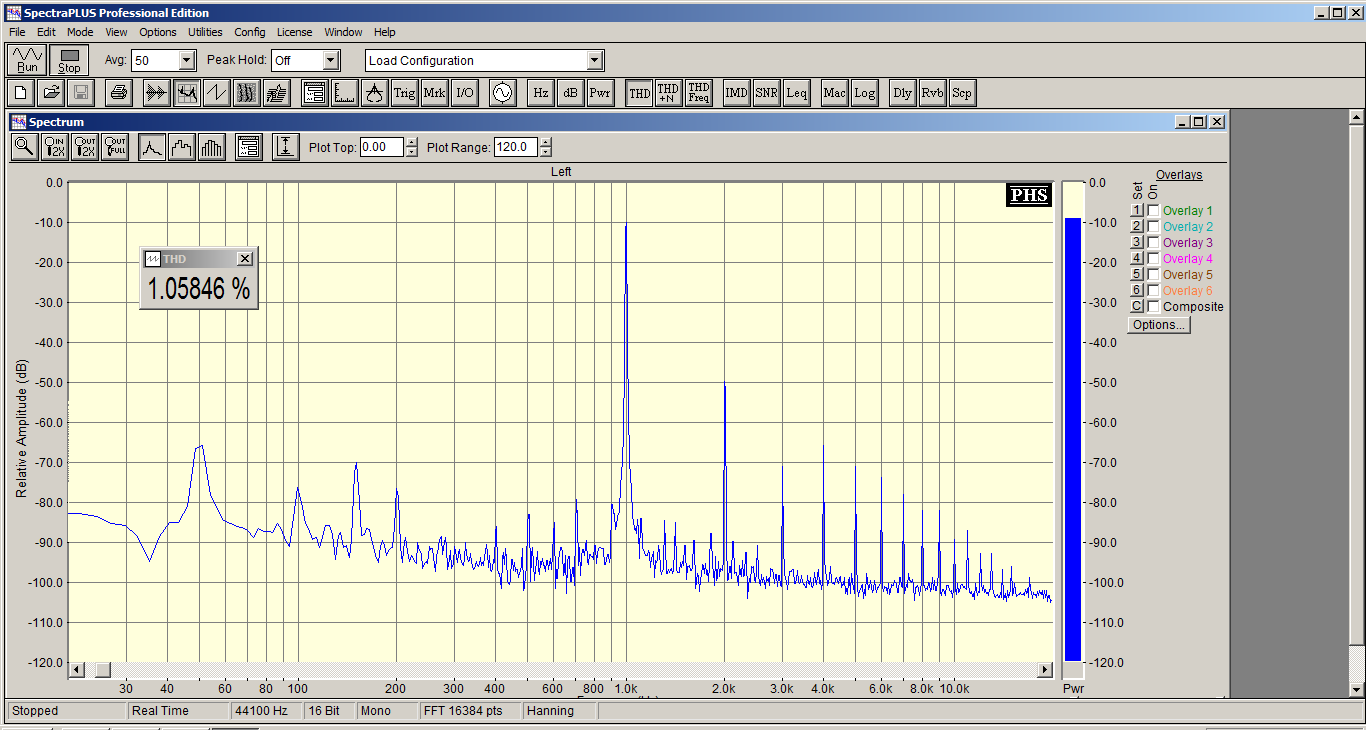The height and width of the screenshot is (730, 1366).
Task: Enable the Overlay 4 checkbox
Action: 1153,259
